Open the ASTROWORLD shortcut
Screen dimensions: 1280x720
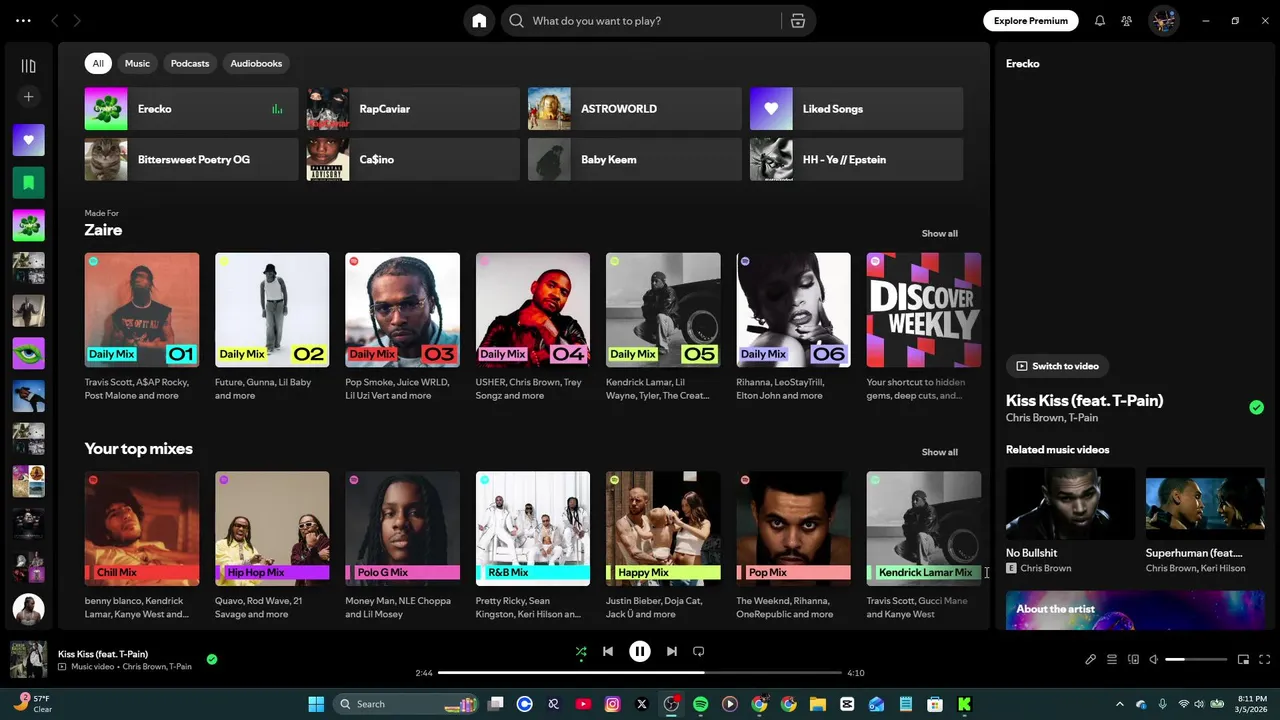635,109
